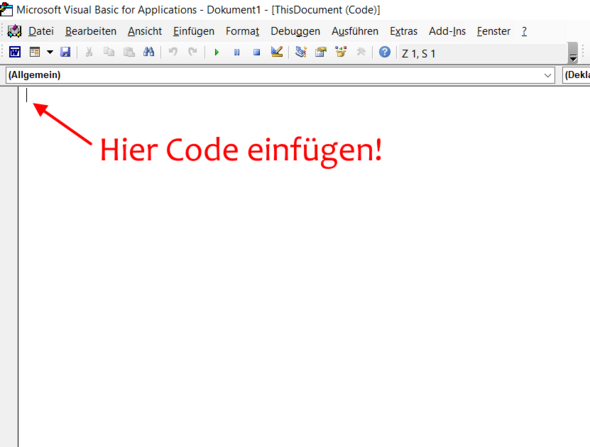Open the Debuggen menu

(x=295, y=31)
